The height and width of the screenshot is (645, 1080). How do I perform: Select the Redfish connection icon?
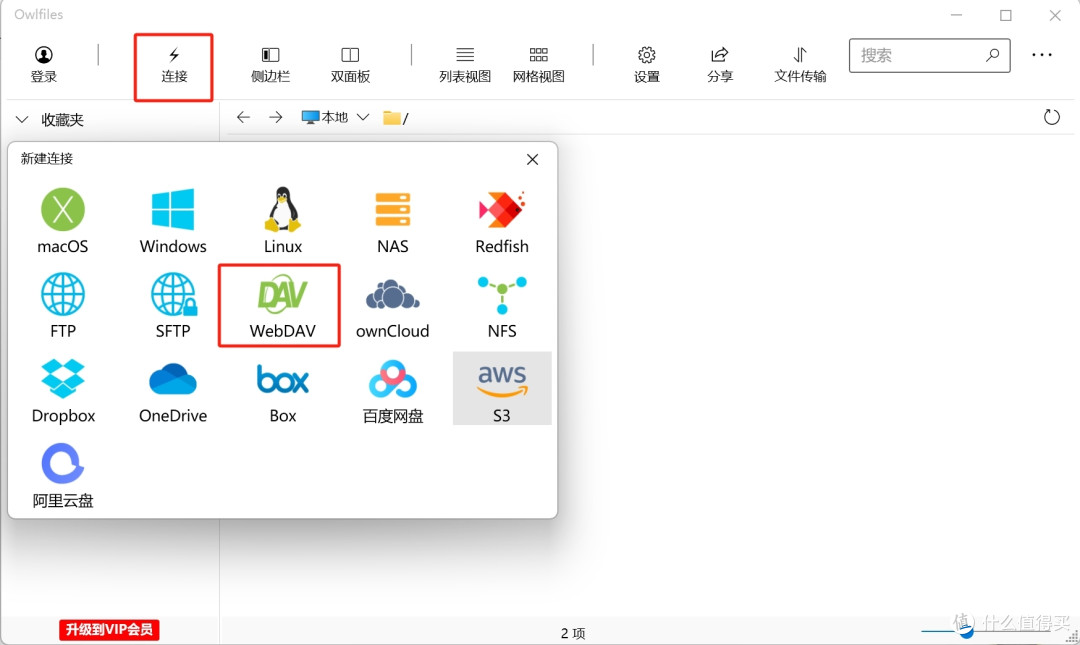coord(501,220)
